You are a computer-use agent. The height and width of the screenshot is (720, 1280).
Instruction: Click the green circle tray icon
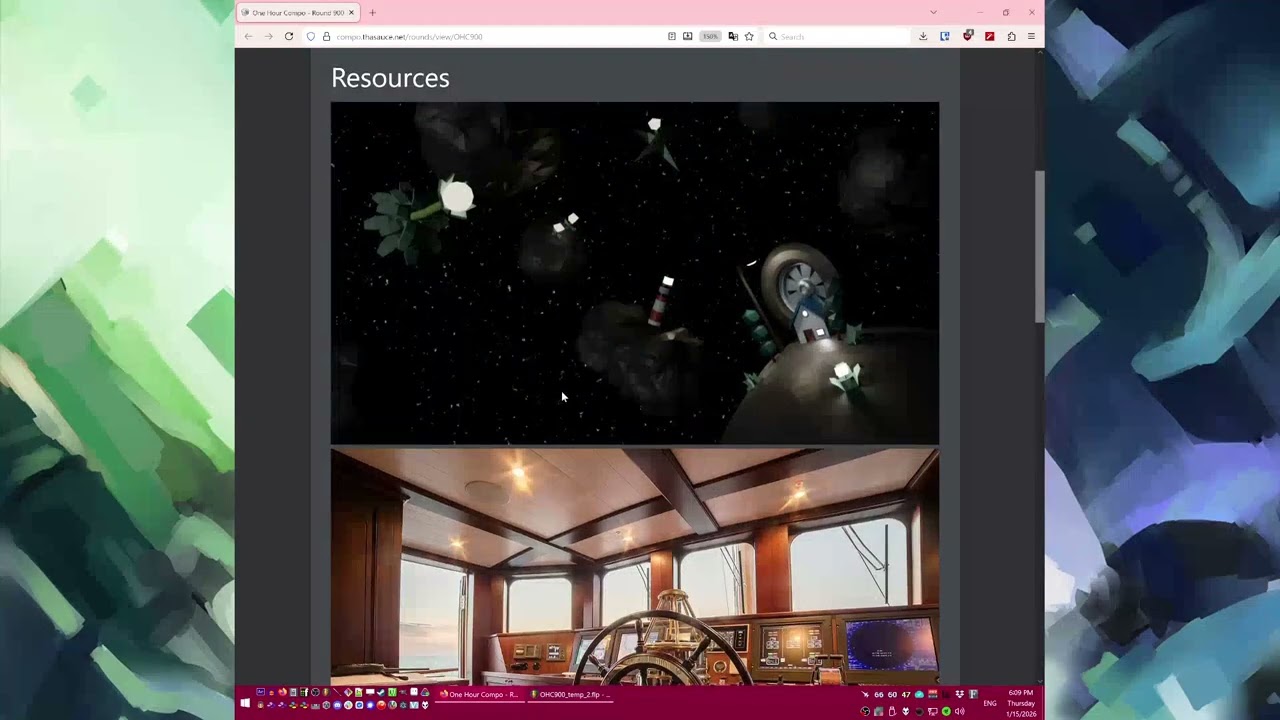[946, 711]
